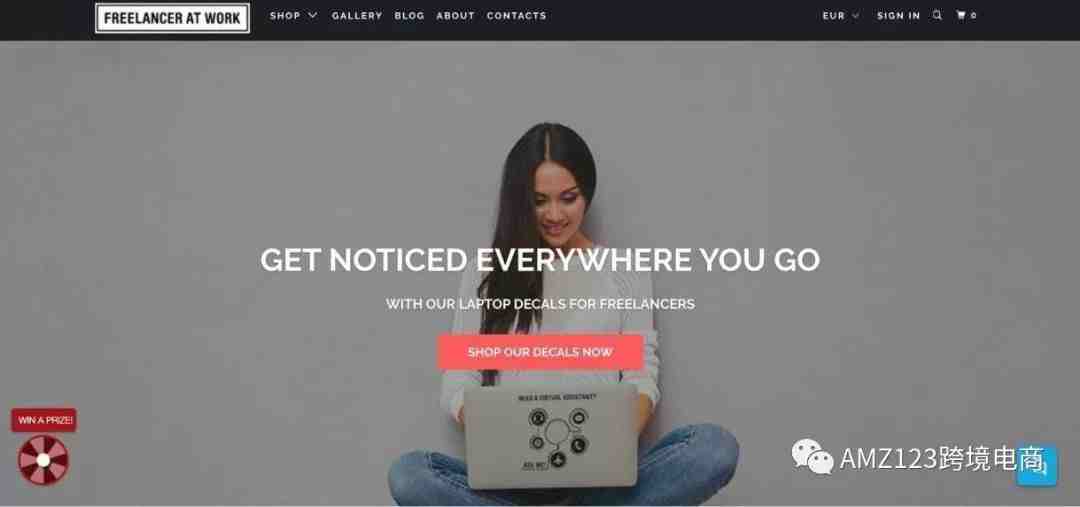Open the GALLERY page
1080x507 pixels.
(357, 15)
